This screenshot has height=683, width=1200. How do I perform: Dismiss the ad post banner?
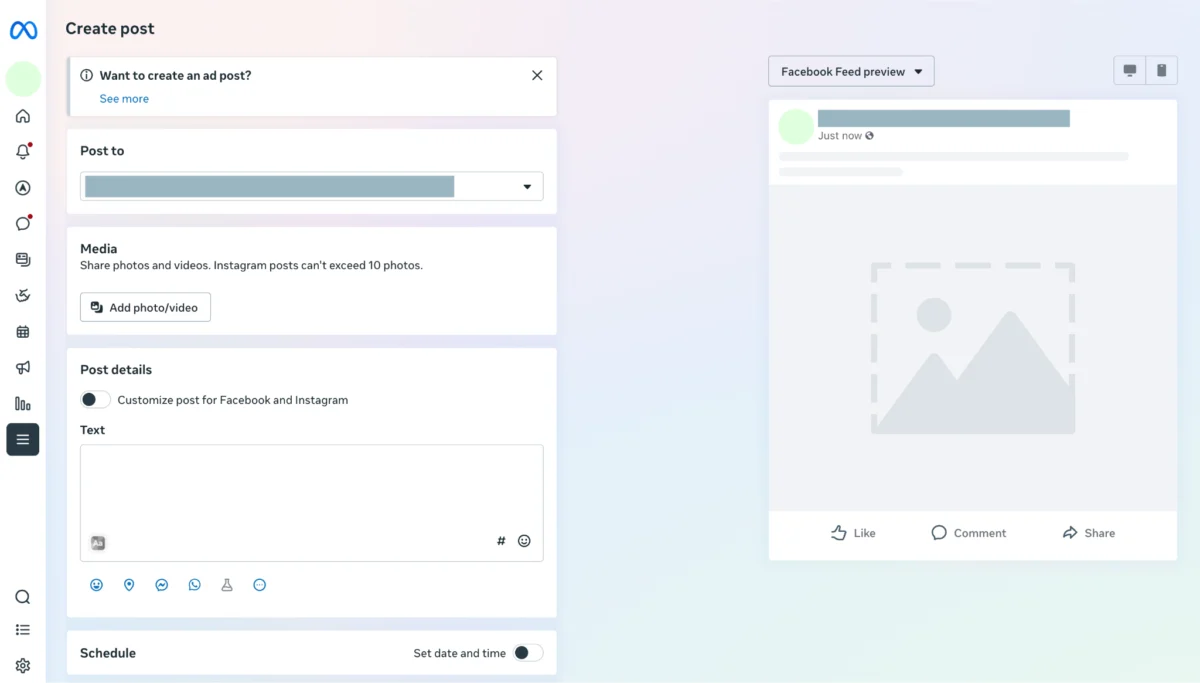[537, 76]
